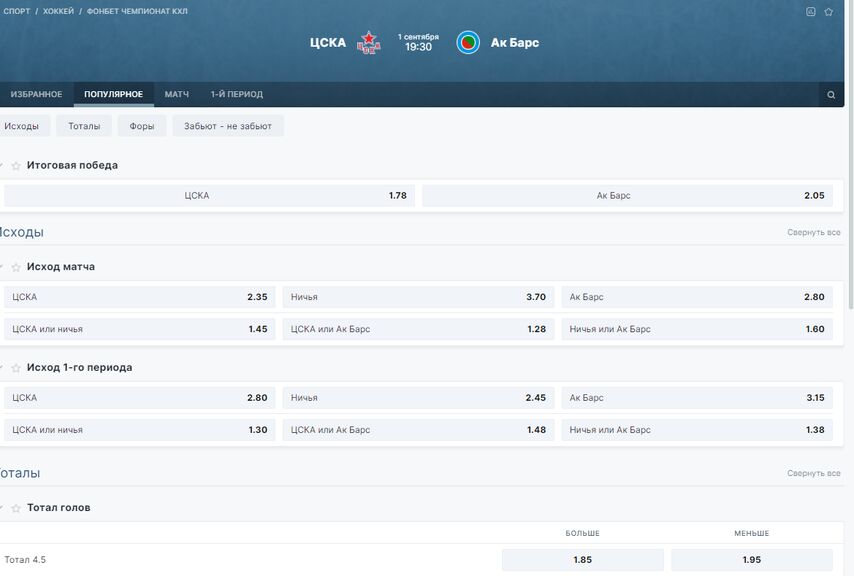Viewport: 854px width, 576px height.
Task: Collapse the Тотал голов section
Action: (2, 507)
